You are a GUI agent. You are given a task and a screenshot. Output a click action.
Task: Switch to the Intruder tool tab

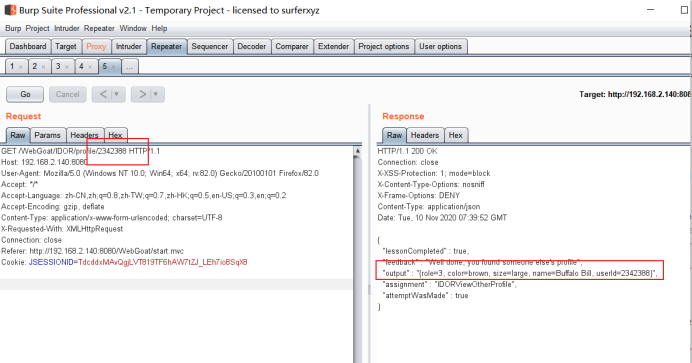(x=128, y=46)
